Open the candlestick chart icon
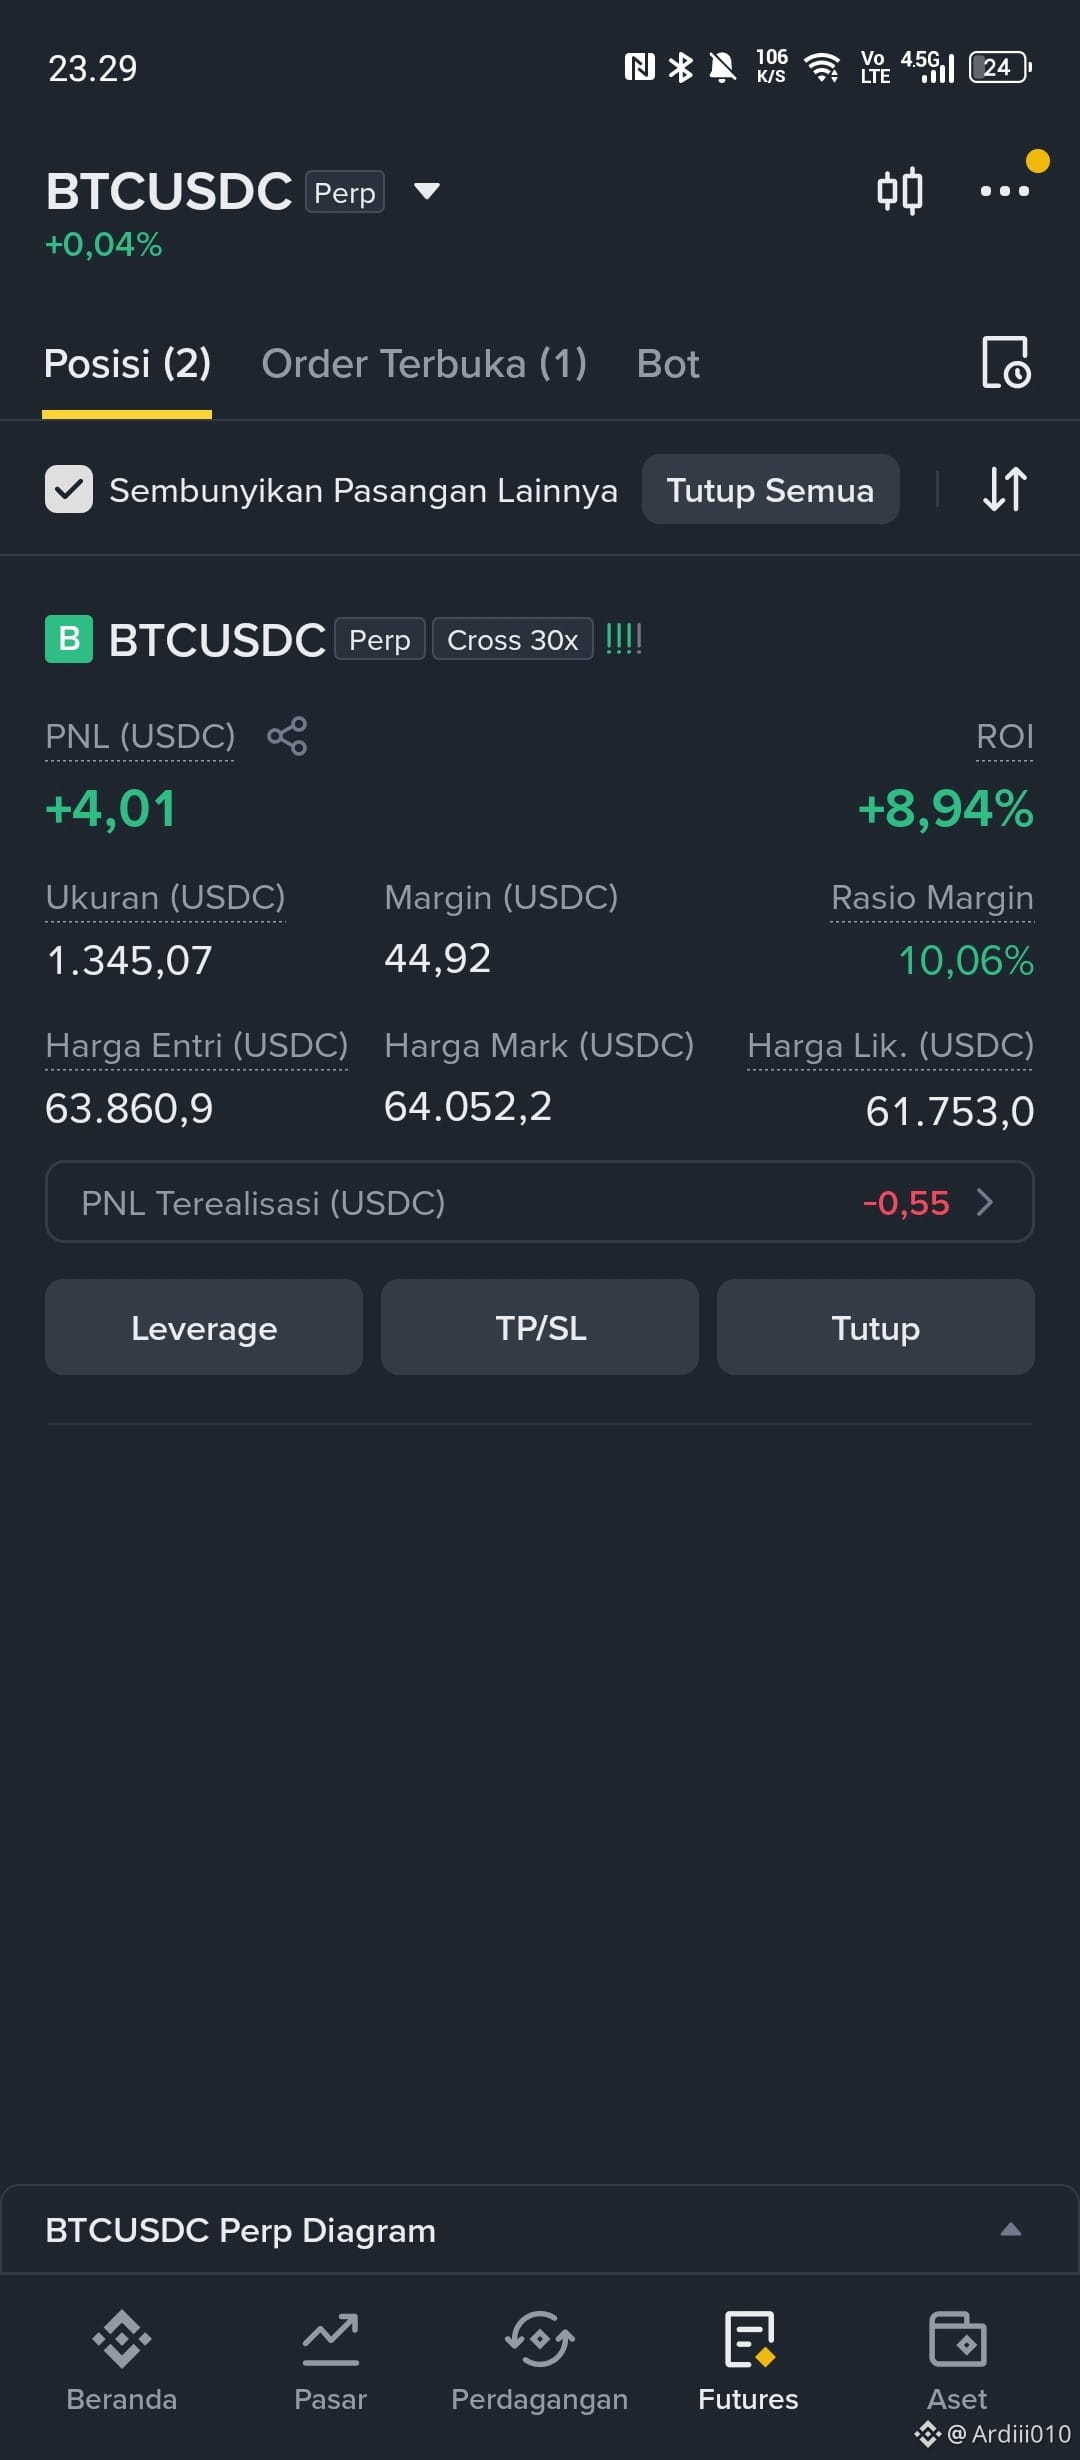This screenshot has height=2460, width=1080. click(x=899, y=190)
